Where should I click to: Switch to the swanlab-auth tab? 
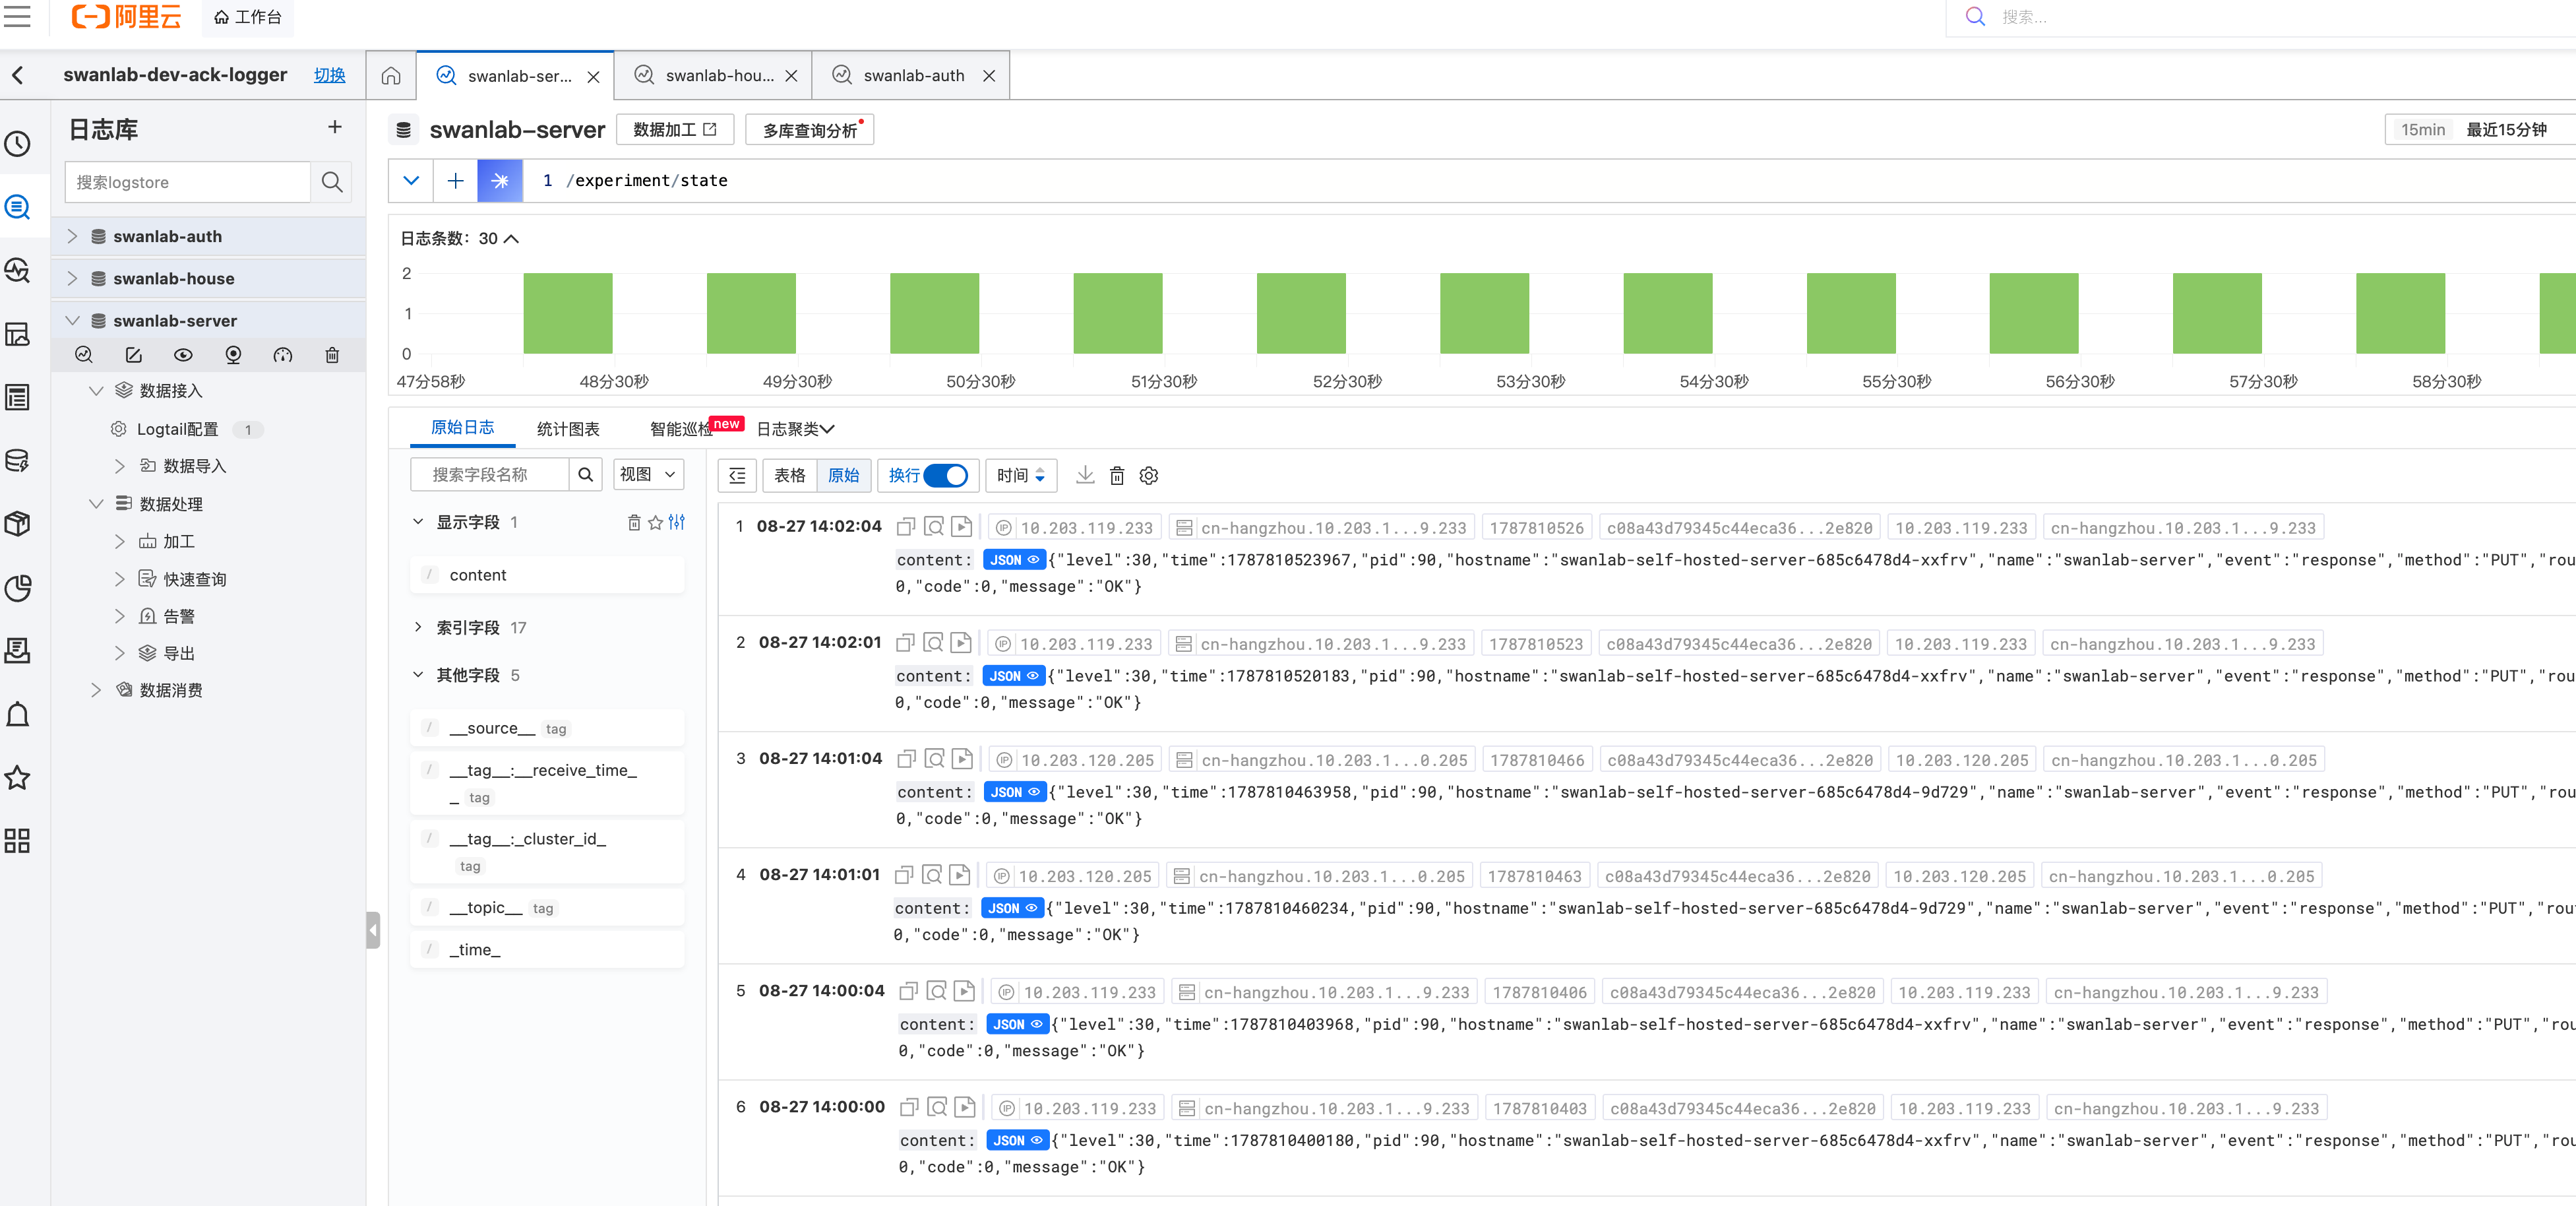[911, 76]
